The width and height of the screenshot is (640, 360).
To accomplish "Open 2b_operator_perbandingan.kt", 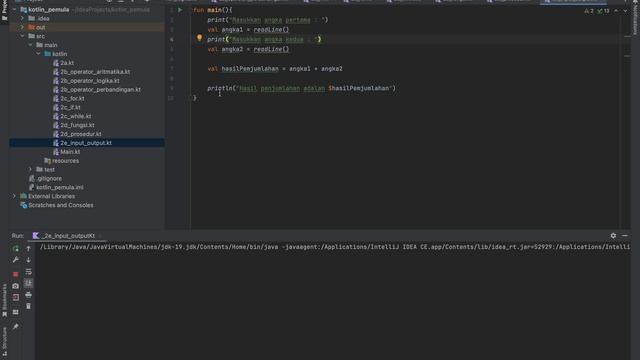I will (x=100, y=89).
